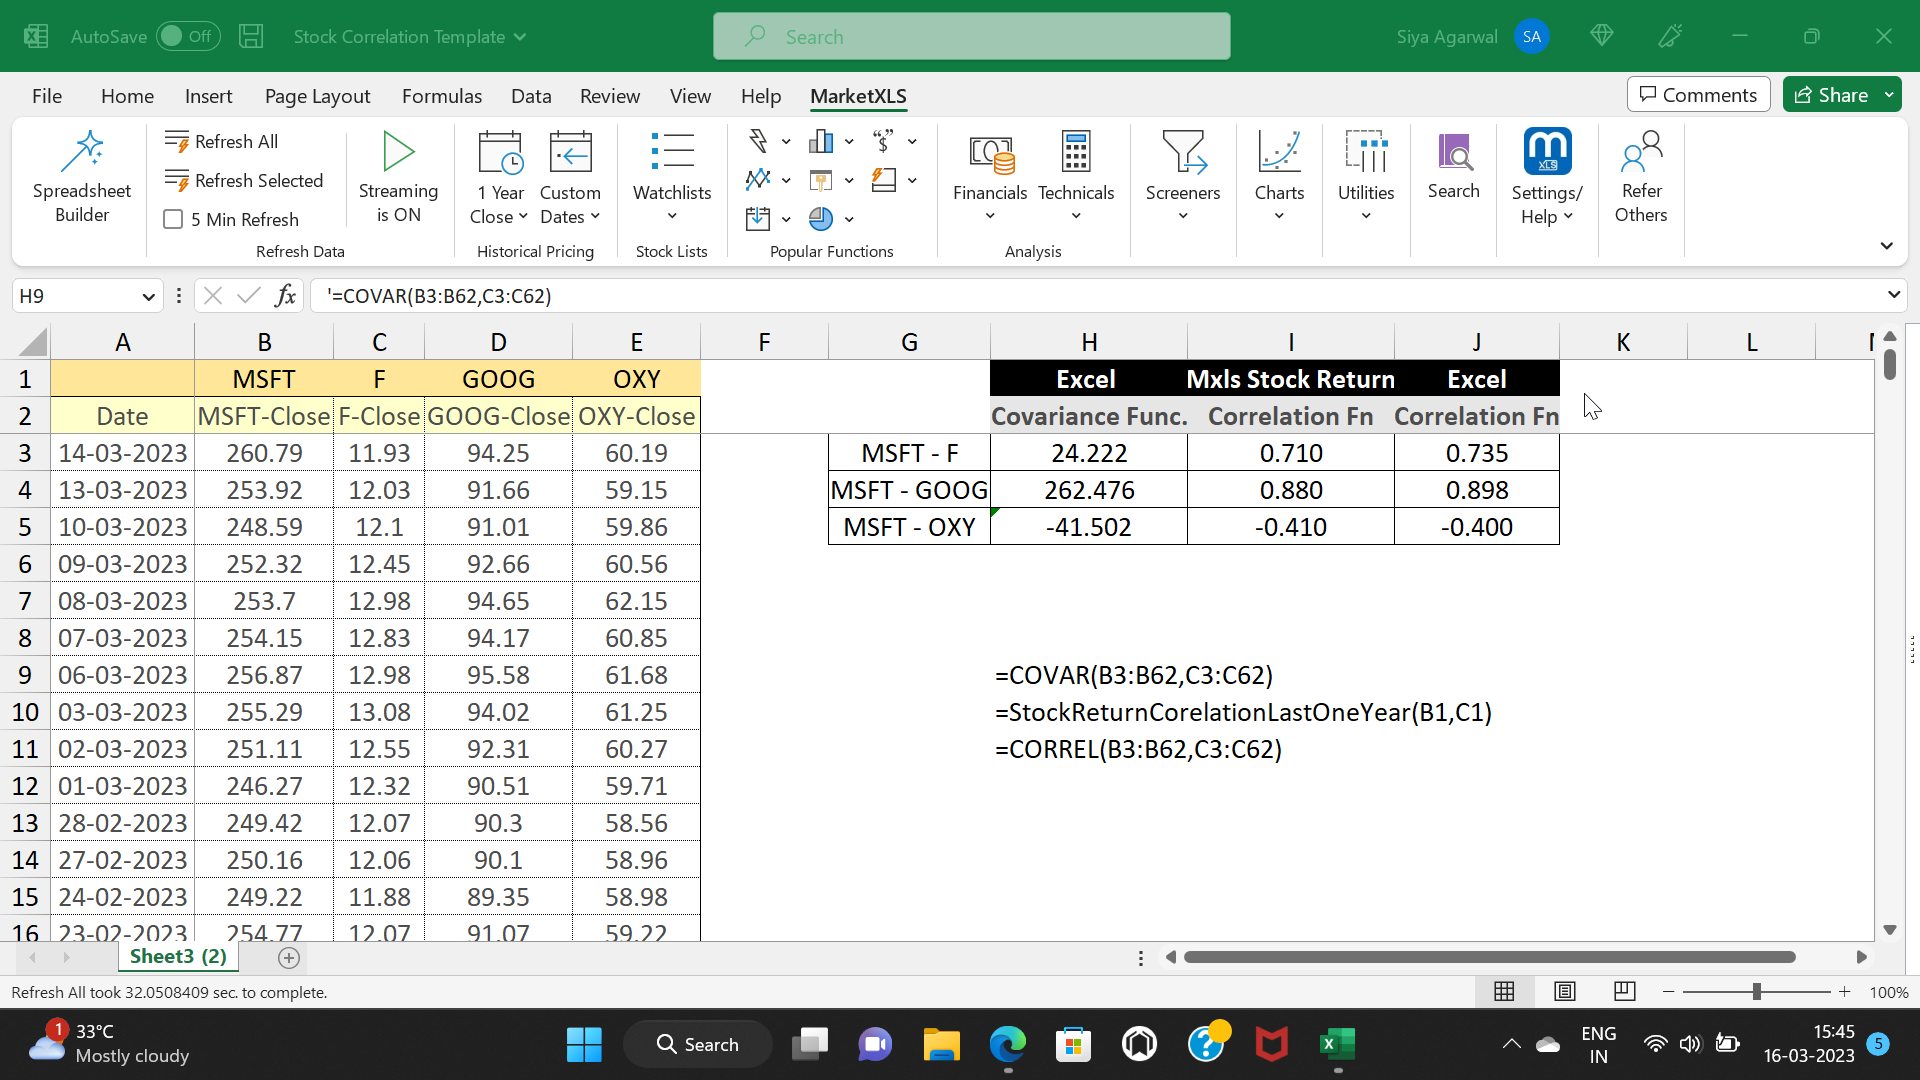Open File Explorer from taskbar
Viewport: 1920px width, 1080px height.
coord(941,1045)
